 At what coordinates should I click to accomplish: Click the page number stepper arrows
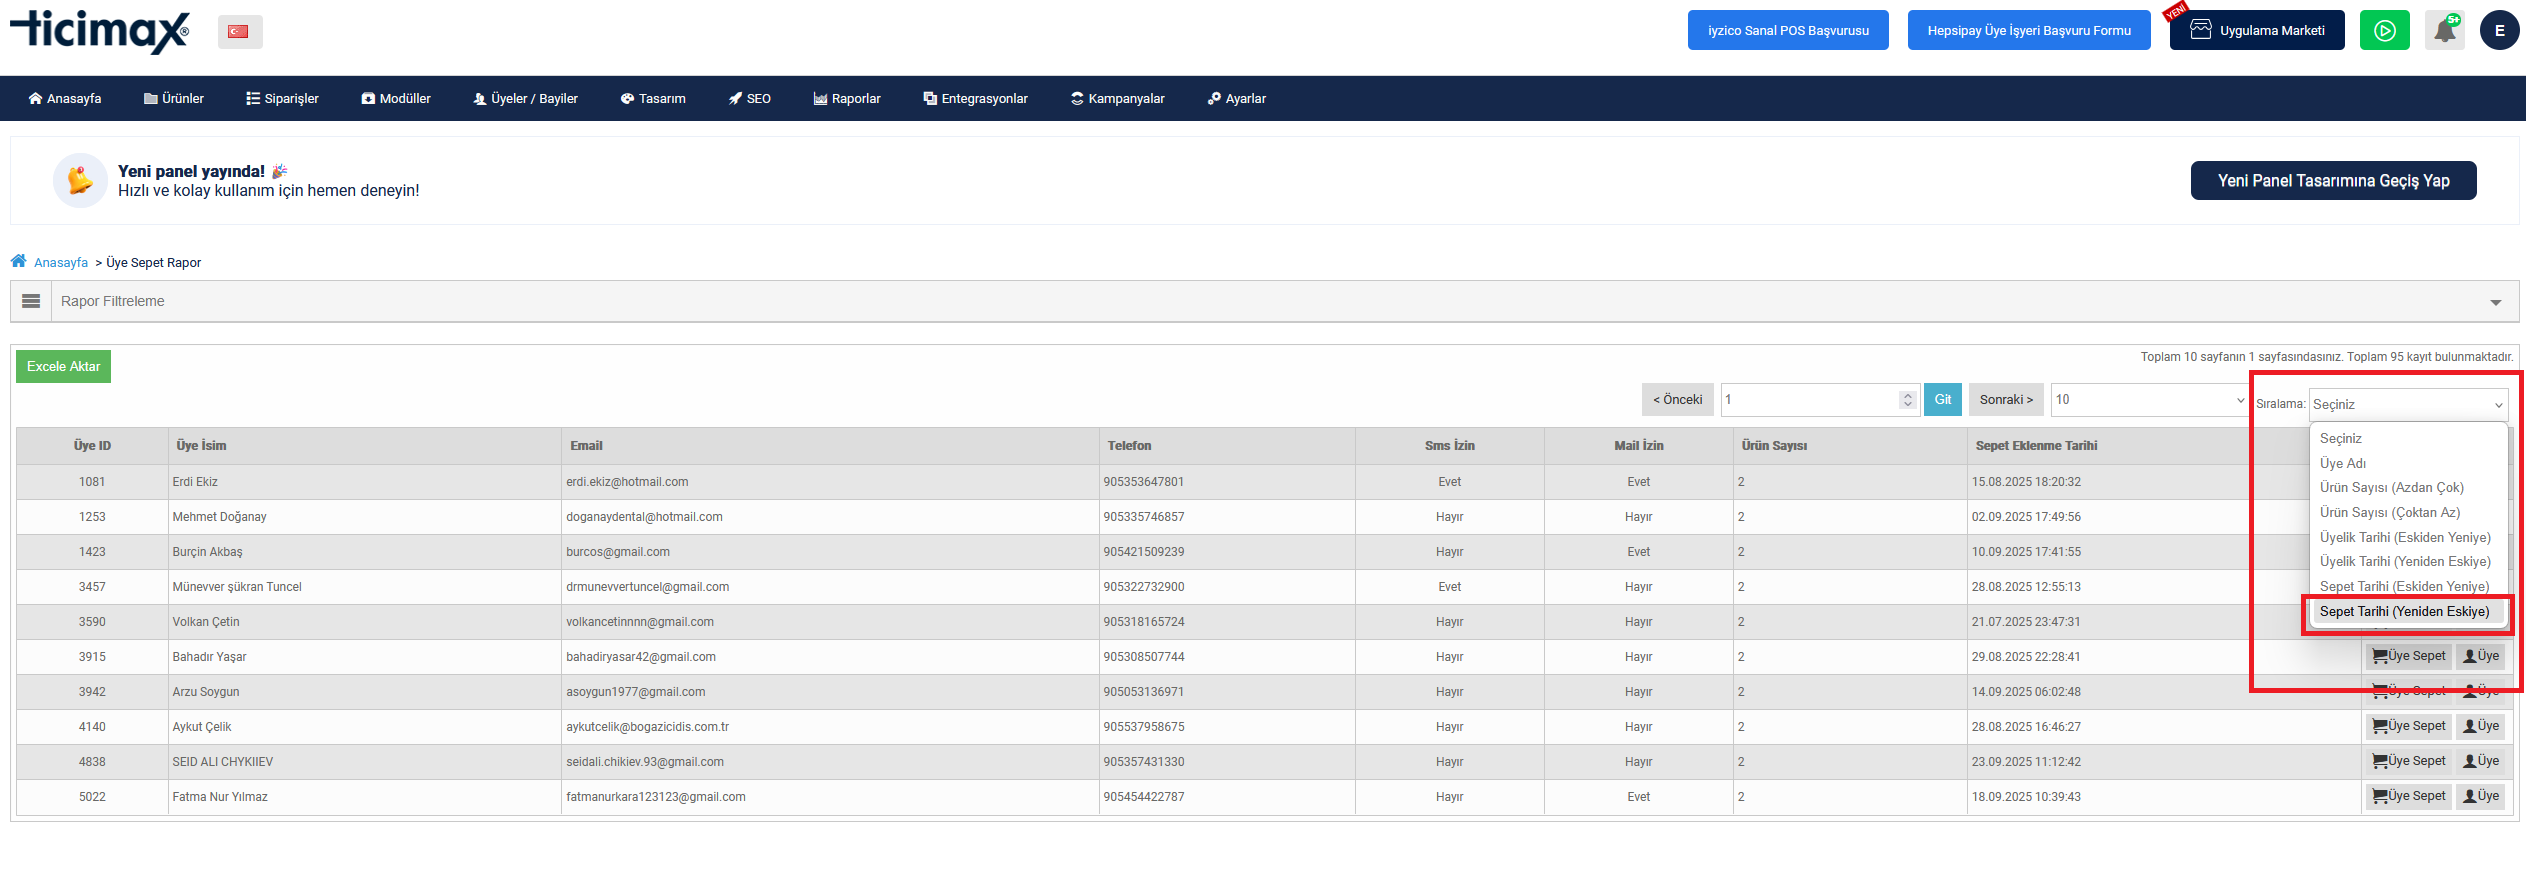coord(1907,400)
